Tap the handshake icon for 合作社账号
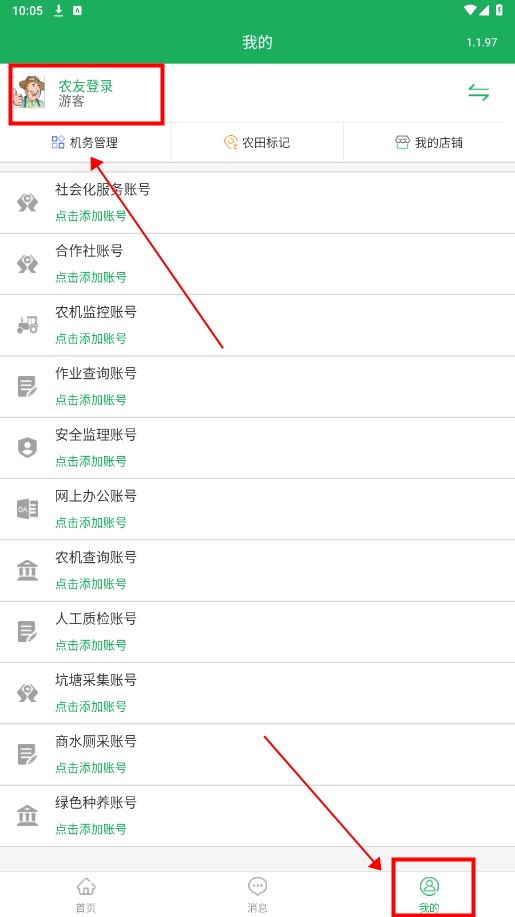This screenshot has width=515, height=917. pyautogui.click(x=27, y=264)
